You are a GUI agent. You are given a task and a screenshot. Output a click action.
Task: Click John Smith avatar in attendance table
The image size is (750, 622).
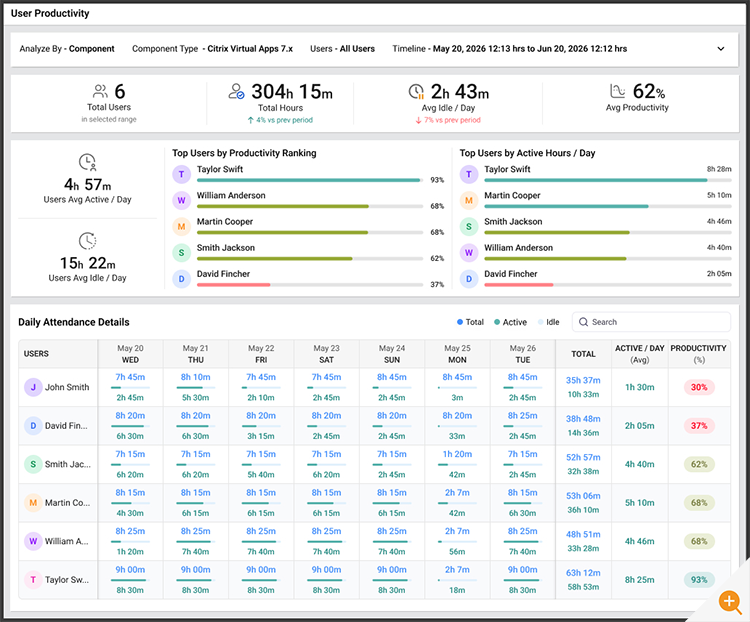coord(33,387)
